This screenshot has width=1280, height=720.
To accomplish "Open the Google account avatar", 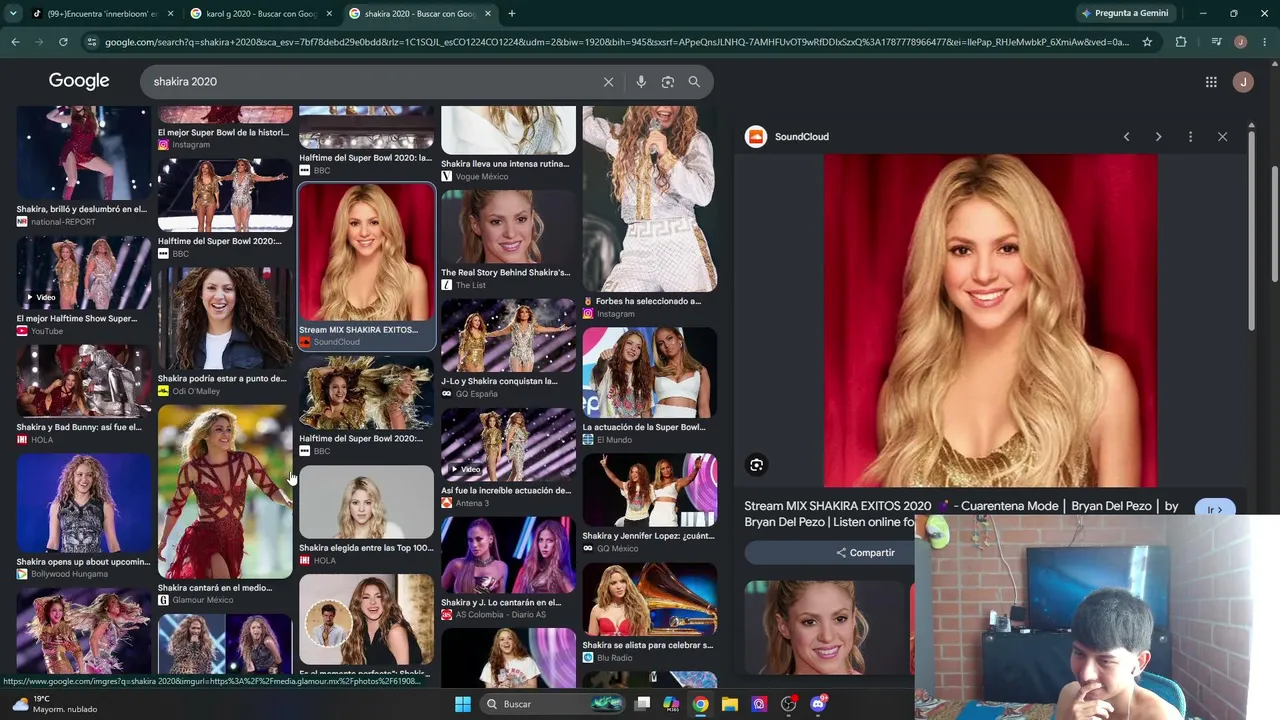I will point(1243,82).
